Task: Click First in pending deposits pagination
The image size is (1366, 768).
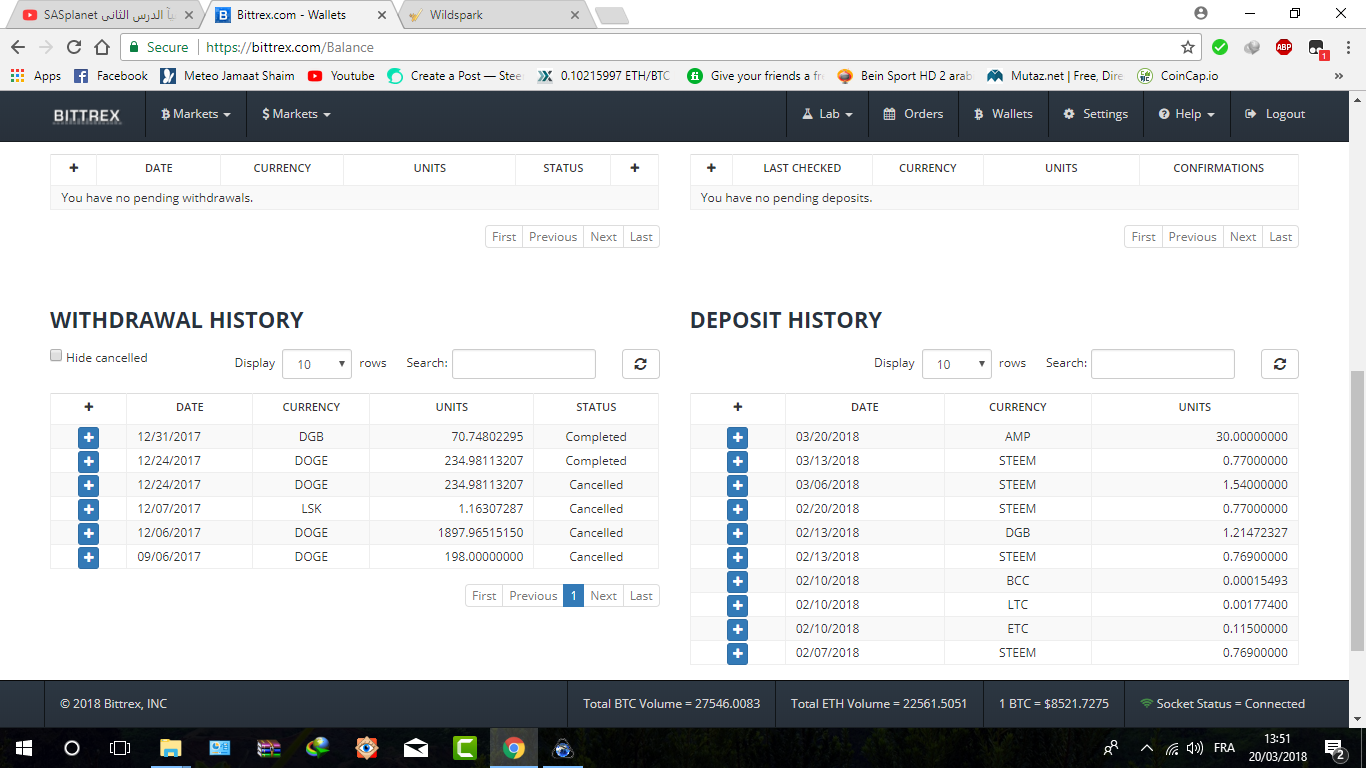Action: pyautogui.click(x=1144, y=237)
